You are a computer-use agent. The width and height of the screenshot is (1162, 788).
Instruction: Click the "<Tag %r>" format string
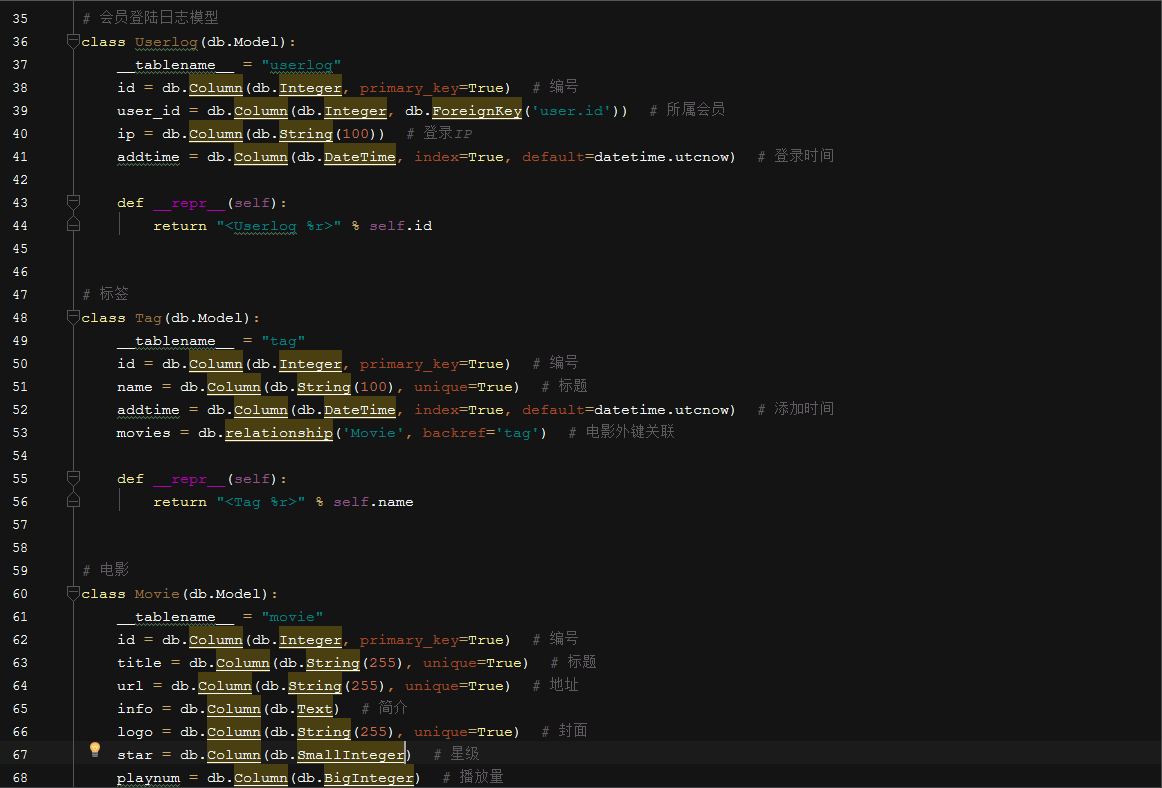coord(261,502)
